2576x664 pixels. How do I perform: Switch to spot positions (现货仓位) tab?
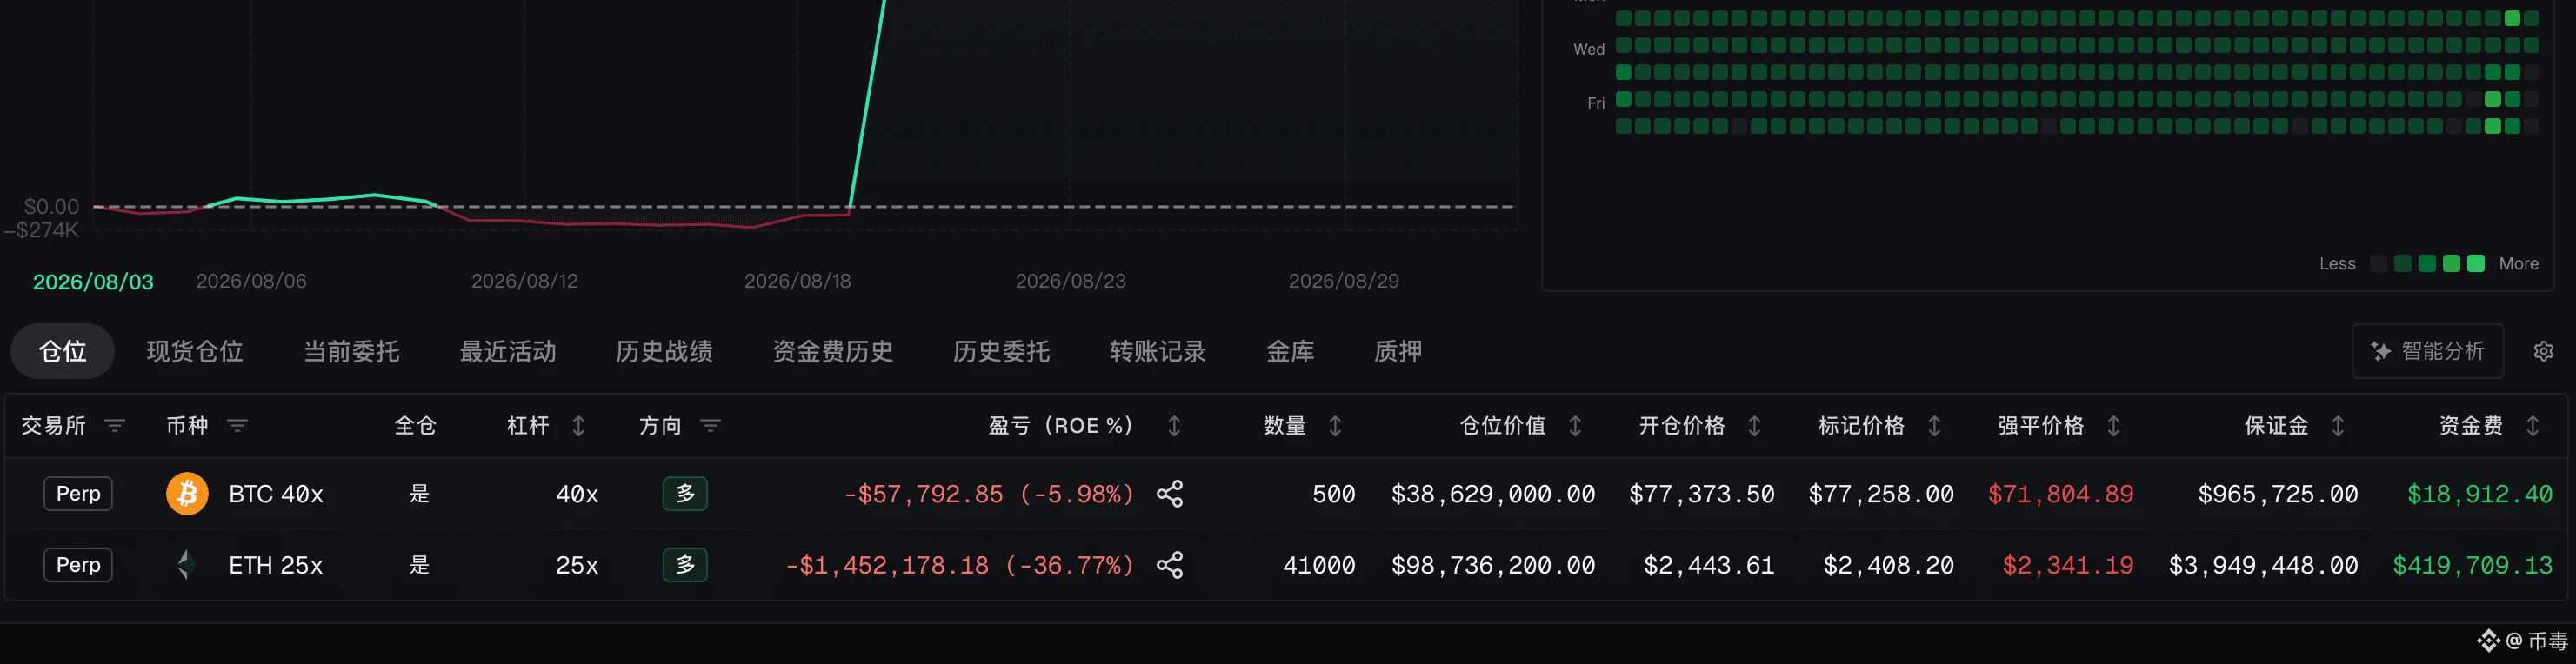(x=195, y=352)
